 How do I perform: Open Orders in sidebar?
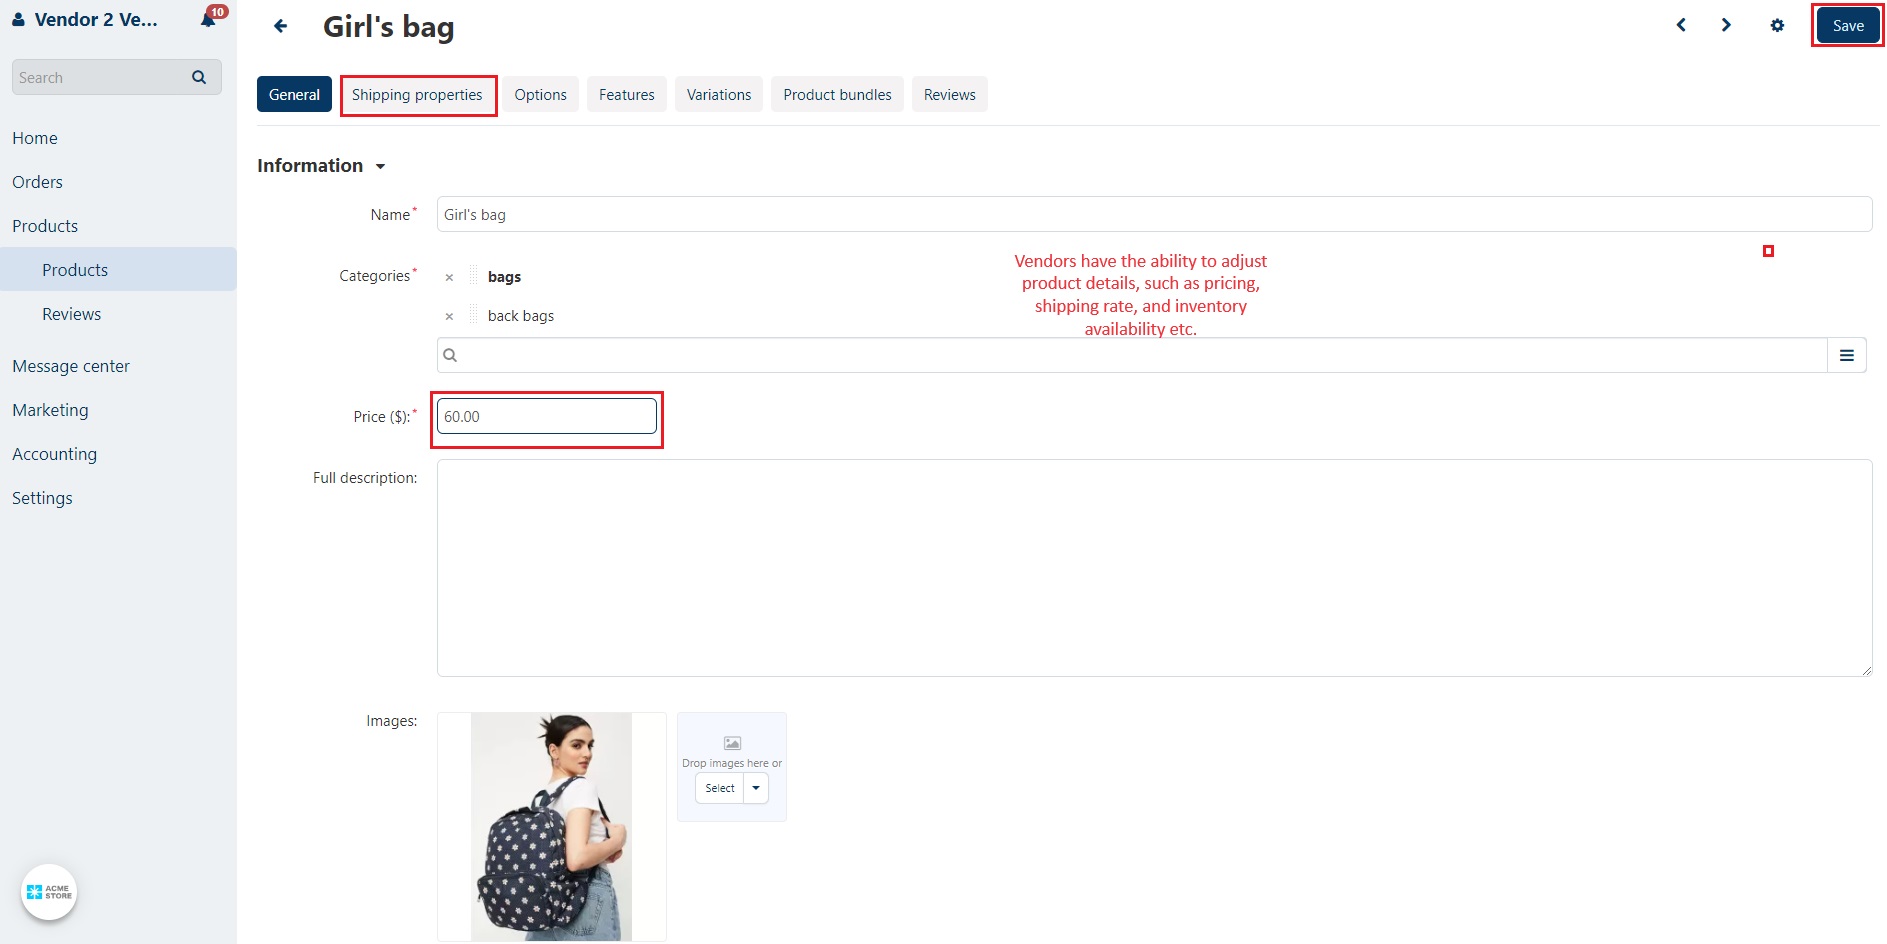coord(37,182)
